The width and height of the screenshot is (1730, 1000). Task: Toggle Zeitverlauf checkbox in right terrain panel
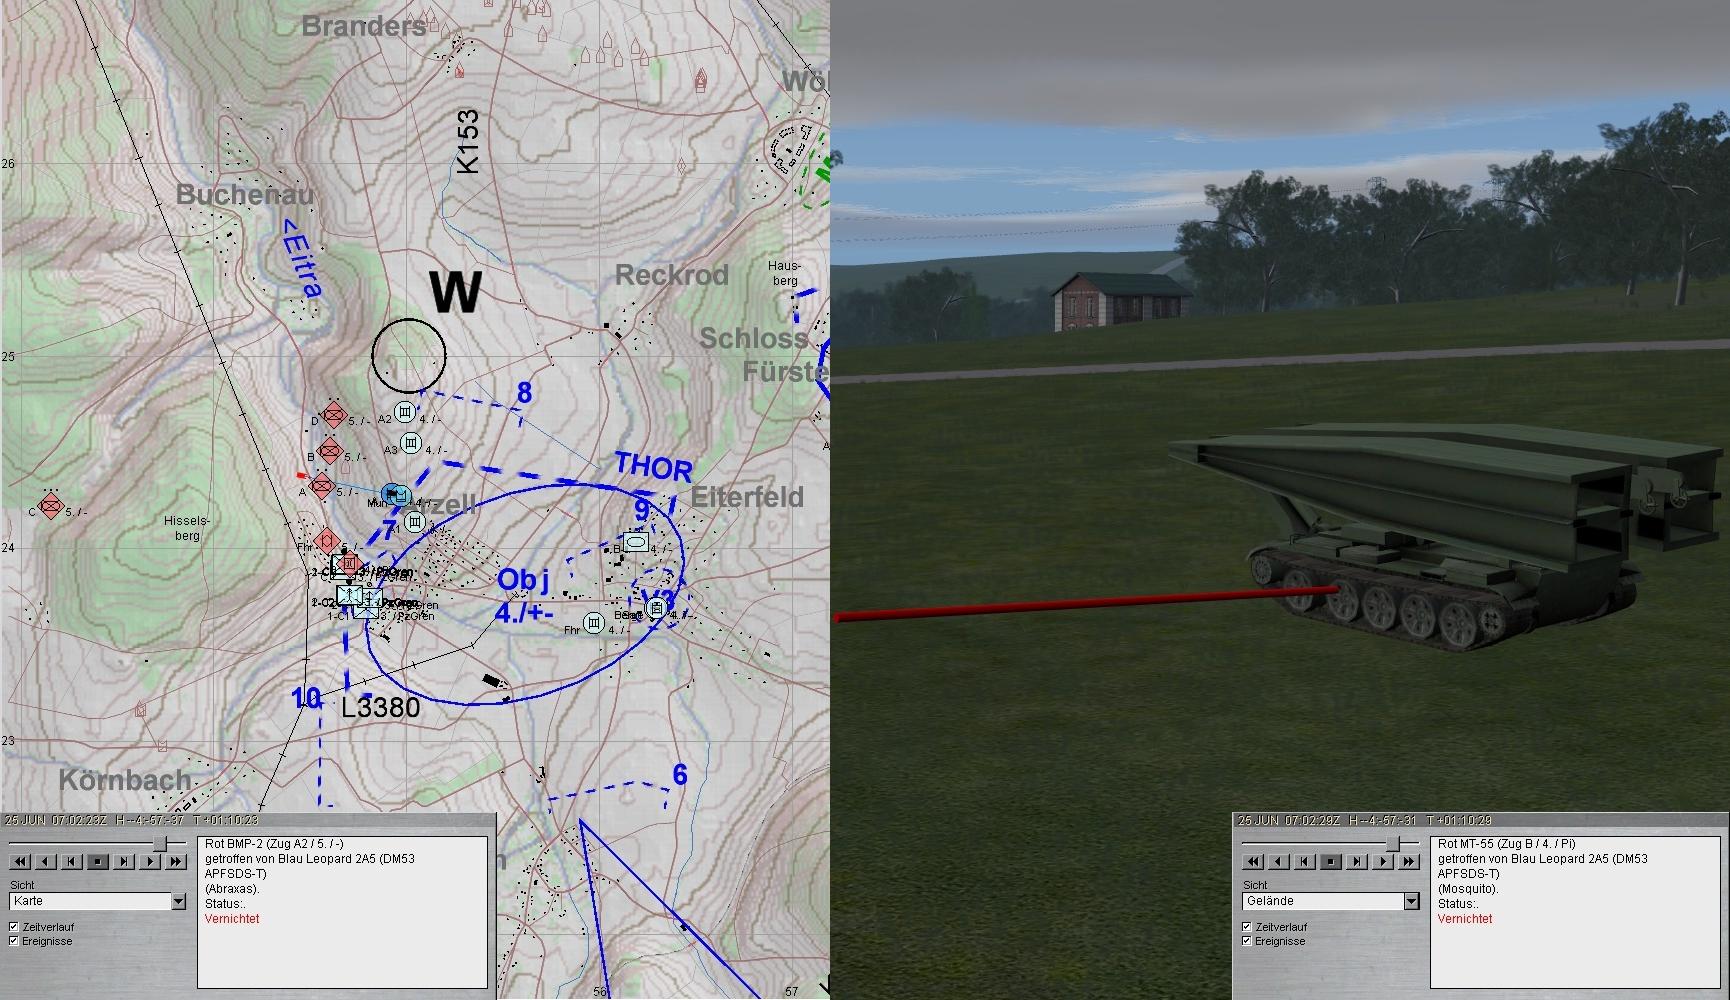[x=1247, y=927]
